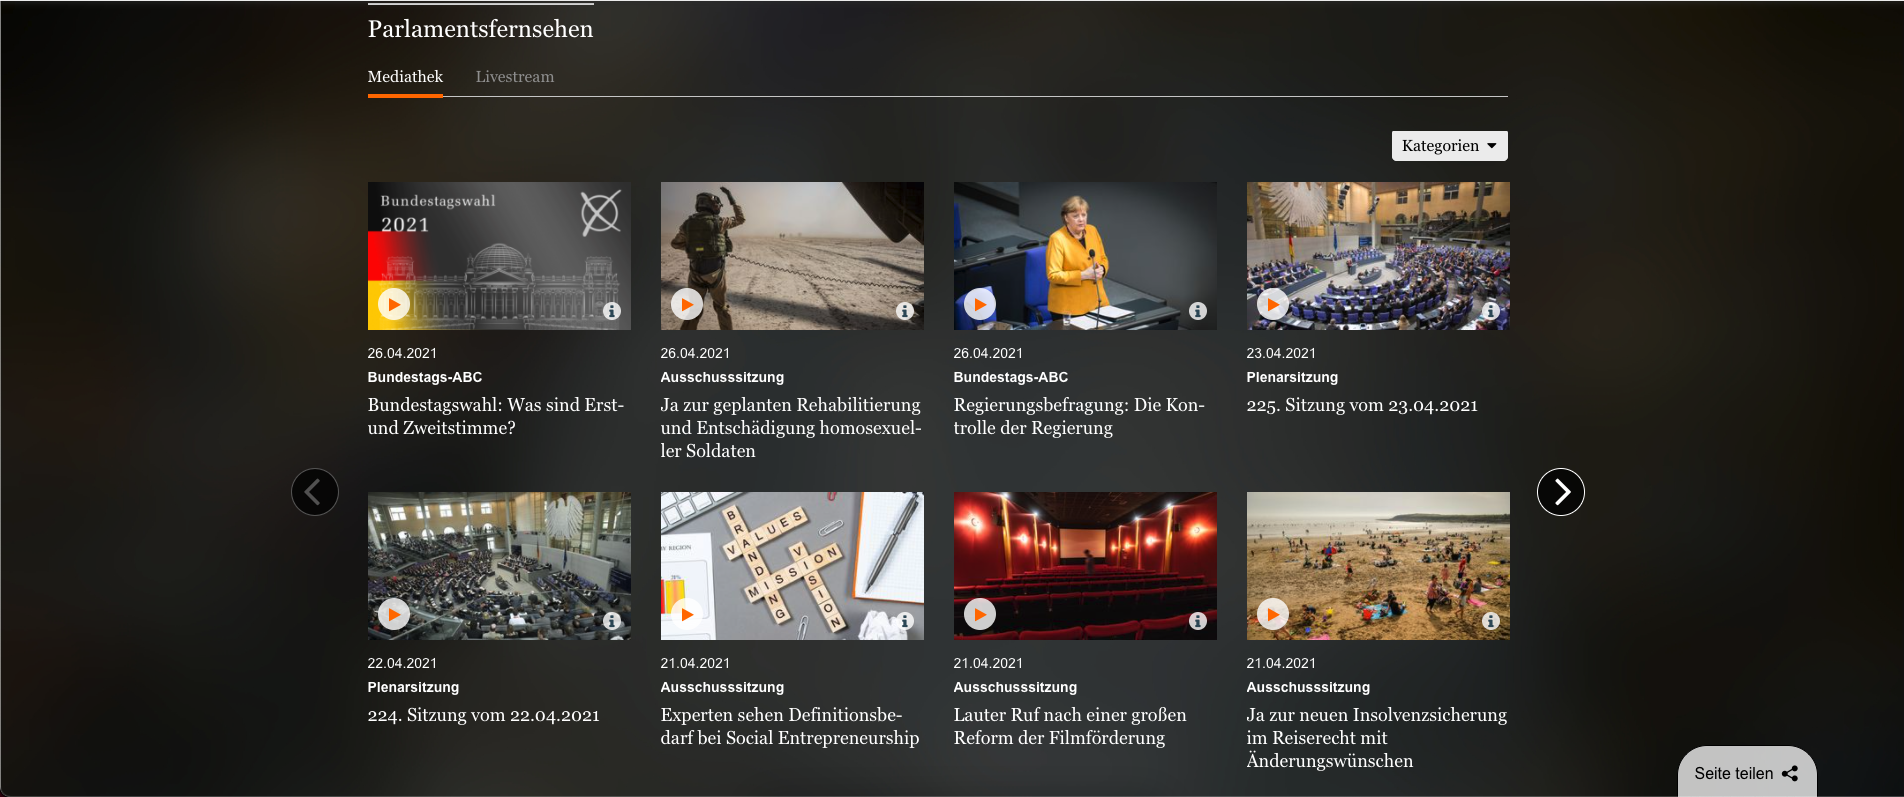1904x797 pixels.
Task: Click Ausschusssitzung label under beach video
Action: coord(1308,687)
